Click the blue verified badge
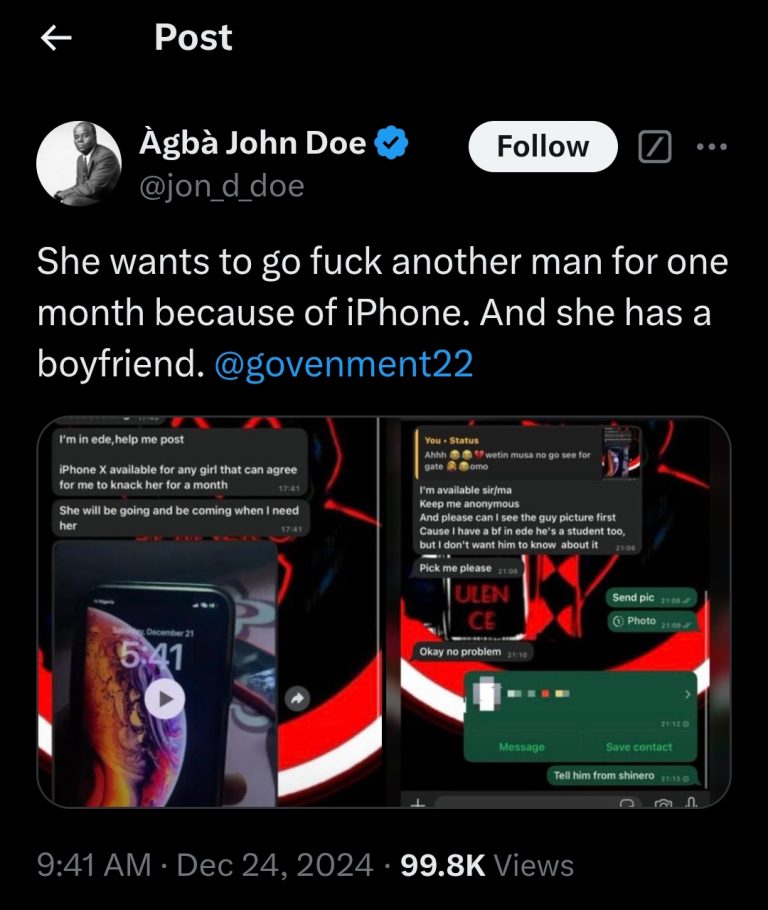768x910 pixels. point(391,143)
